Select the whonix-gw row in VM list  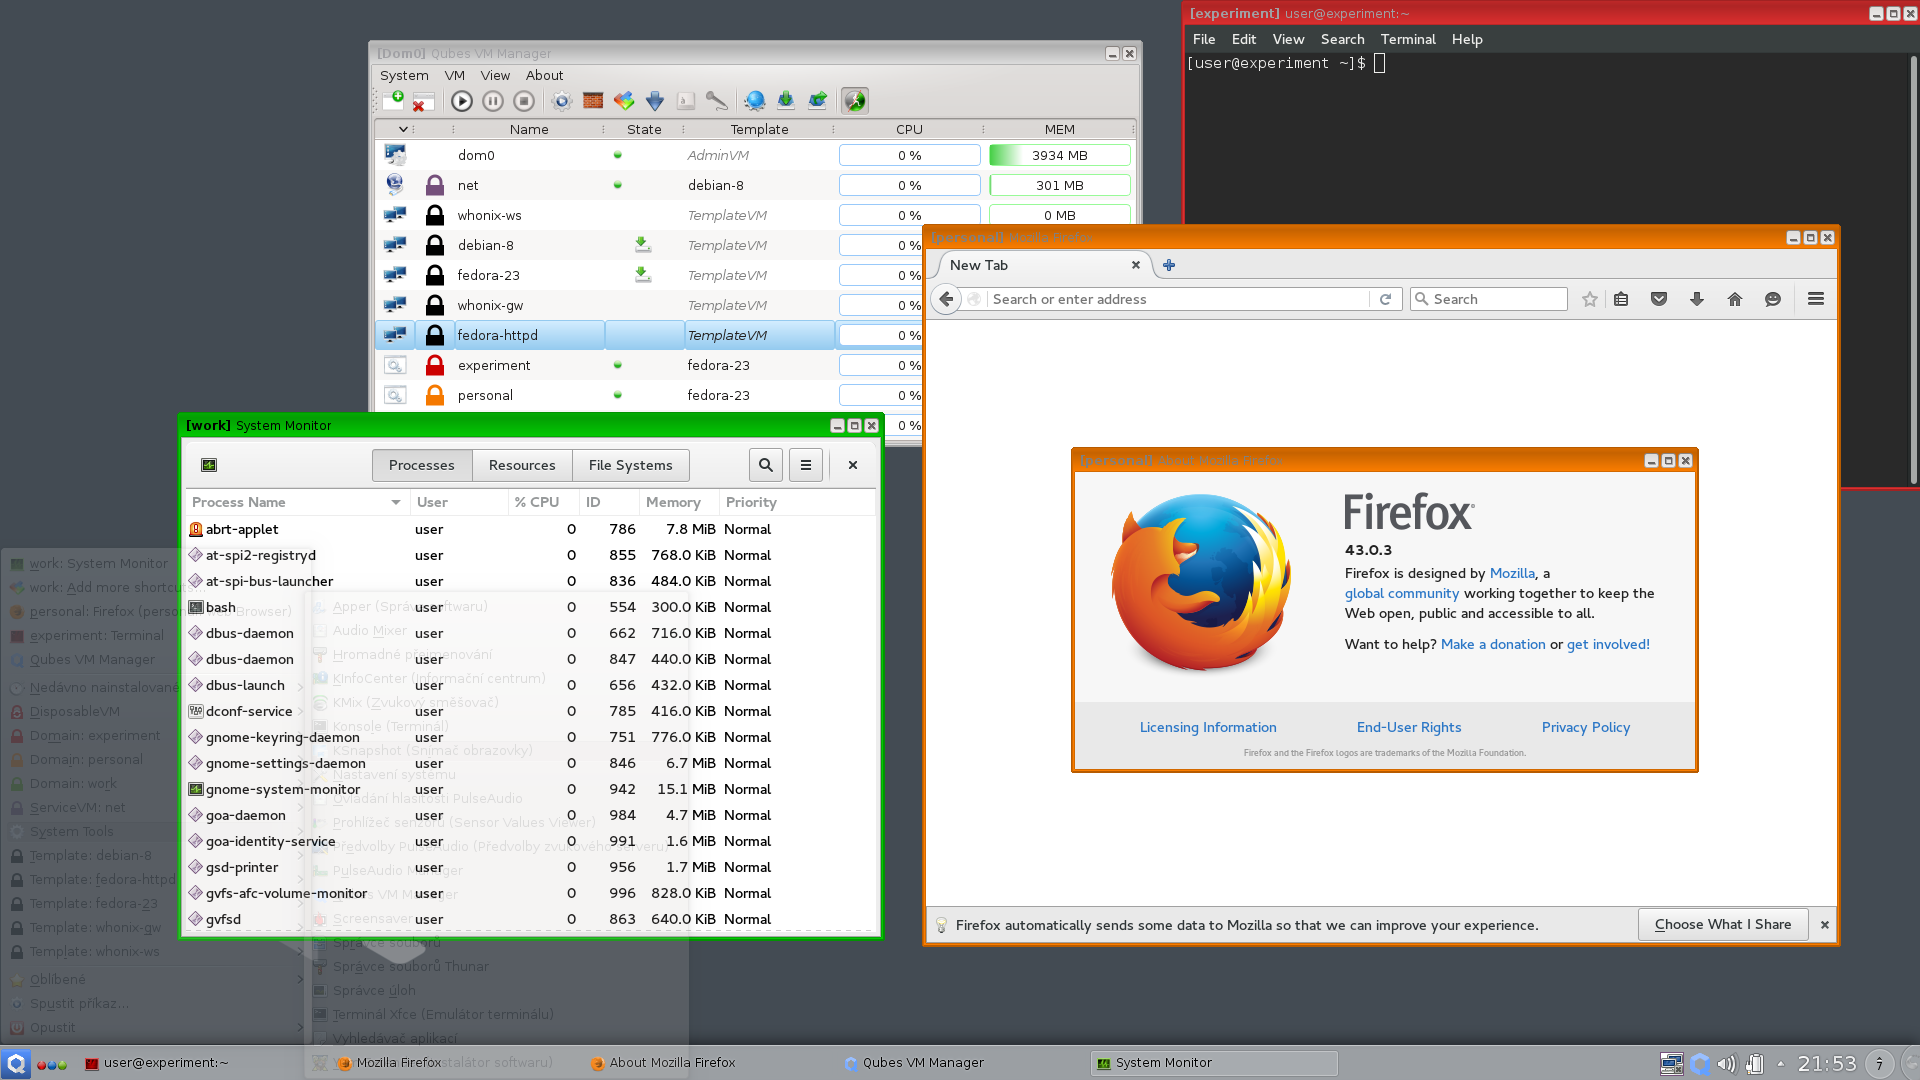647,305
